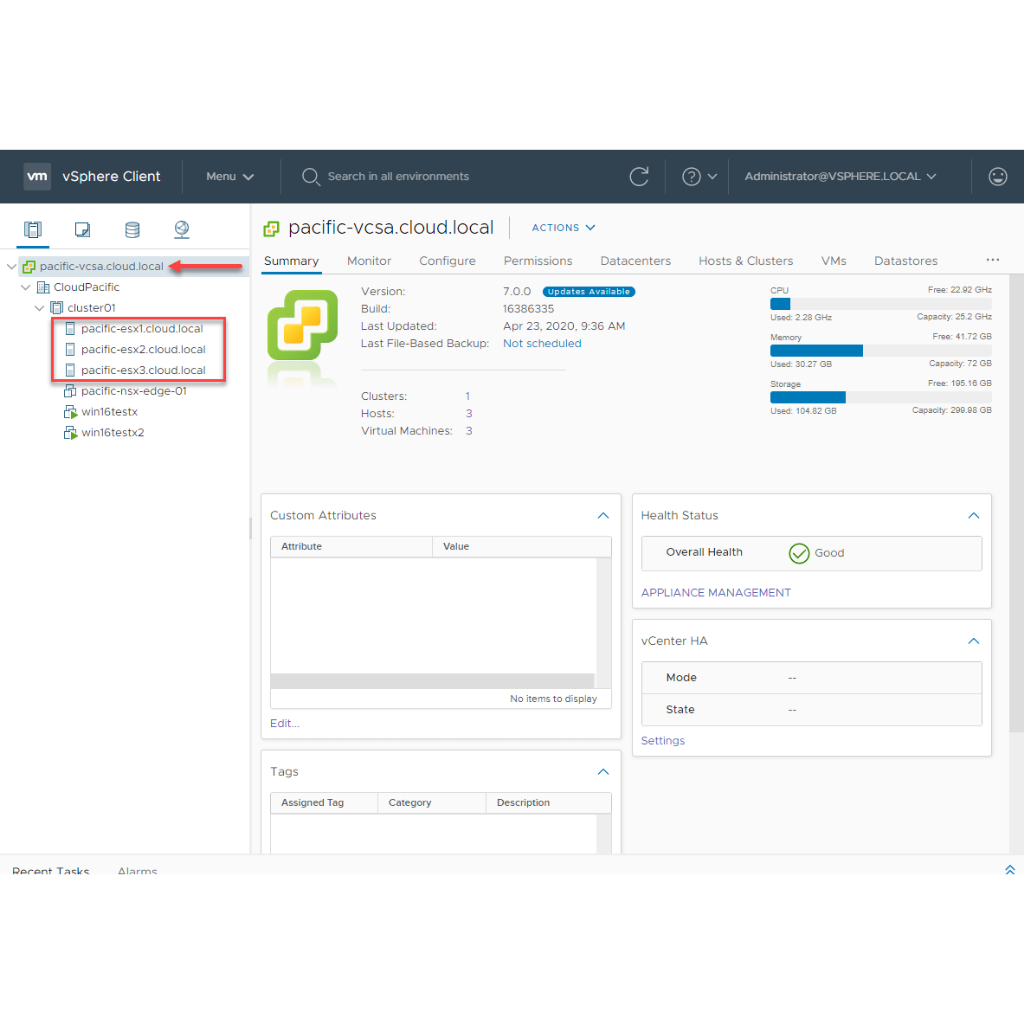Click the VMware vm logo

click(37, 176)
